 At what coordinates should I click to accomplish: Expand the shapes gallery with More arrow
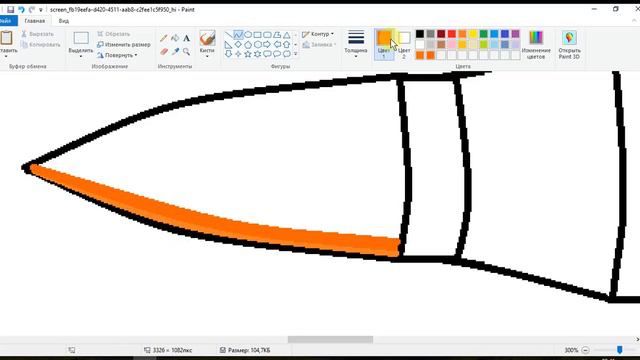point(296,54)
